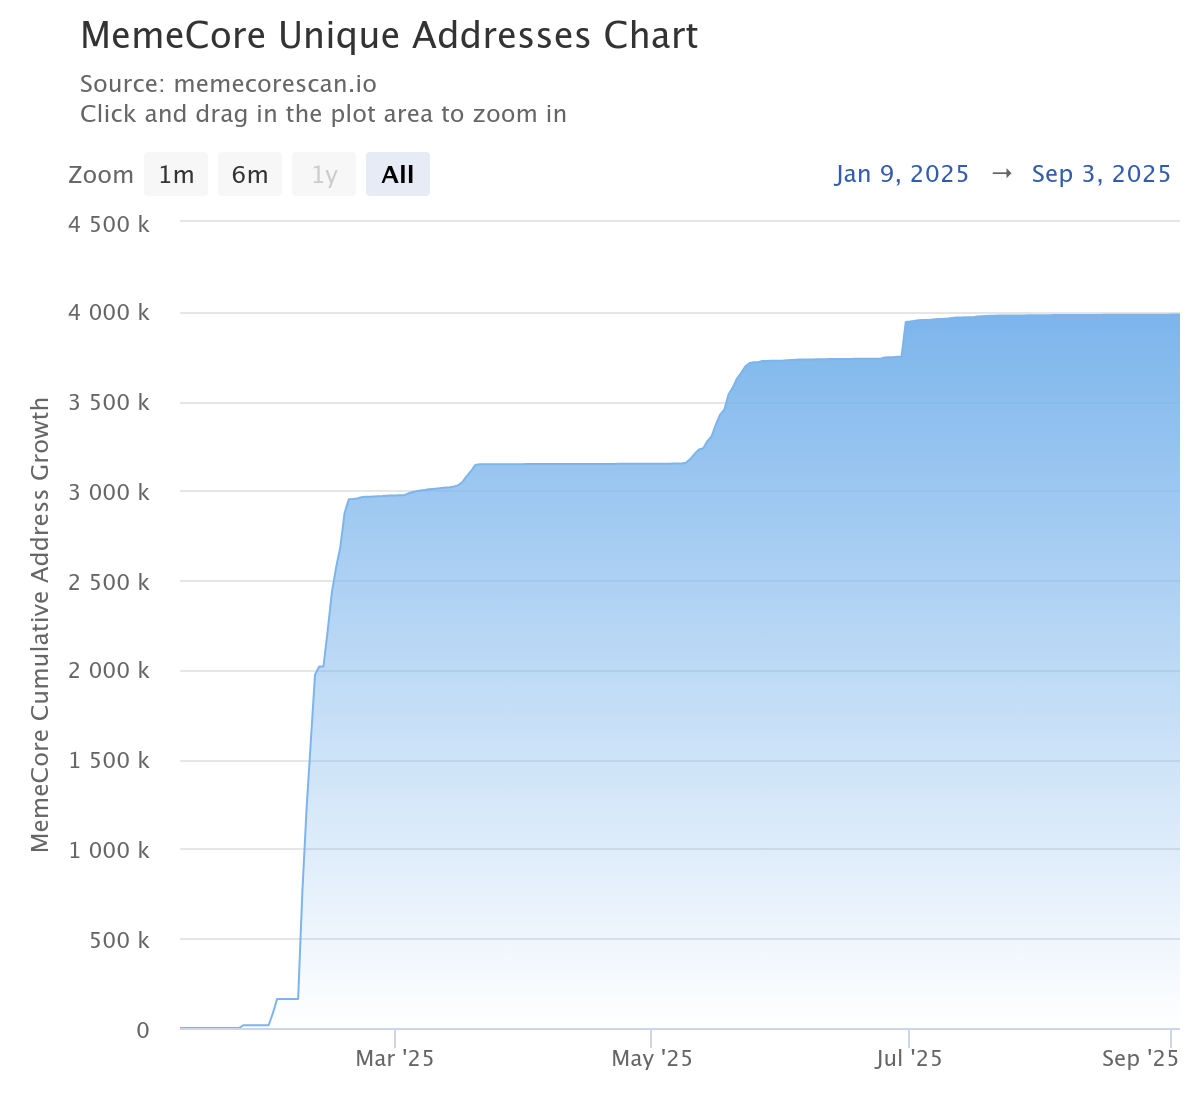
Task: Click the 500 k y-axis label
Action: click(x=119, y=940)
